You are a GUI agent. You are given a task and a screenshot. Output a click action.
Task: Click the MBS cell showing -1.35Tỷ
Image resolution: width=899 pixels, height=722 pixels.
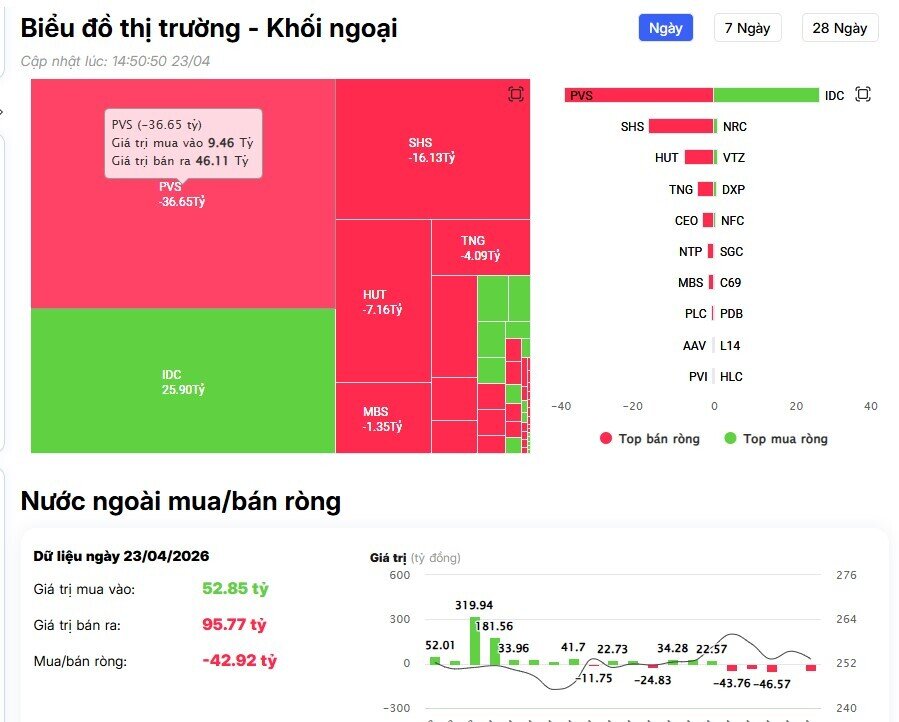381,418
